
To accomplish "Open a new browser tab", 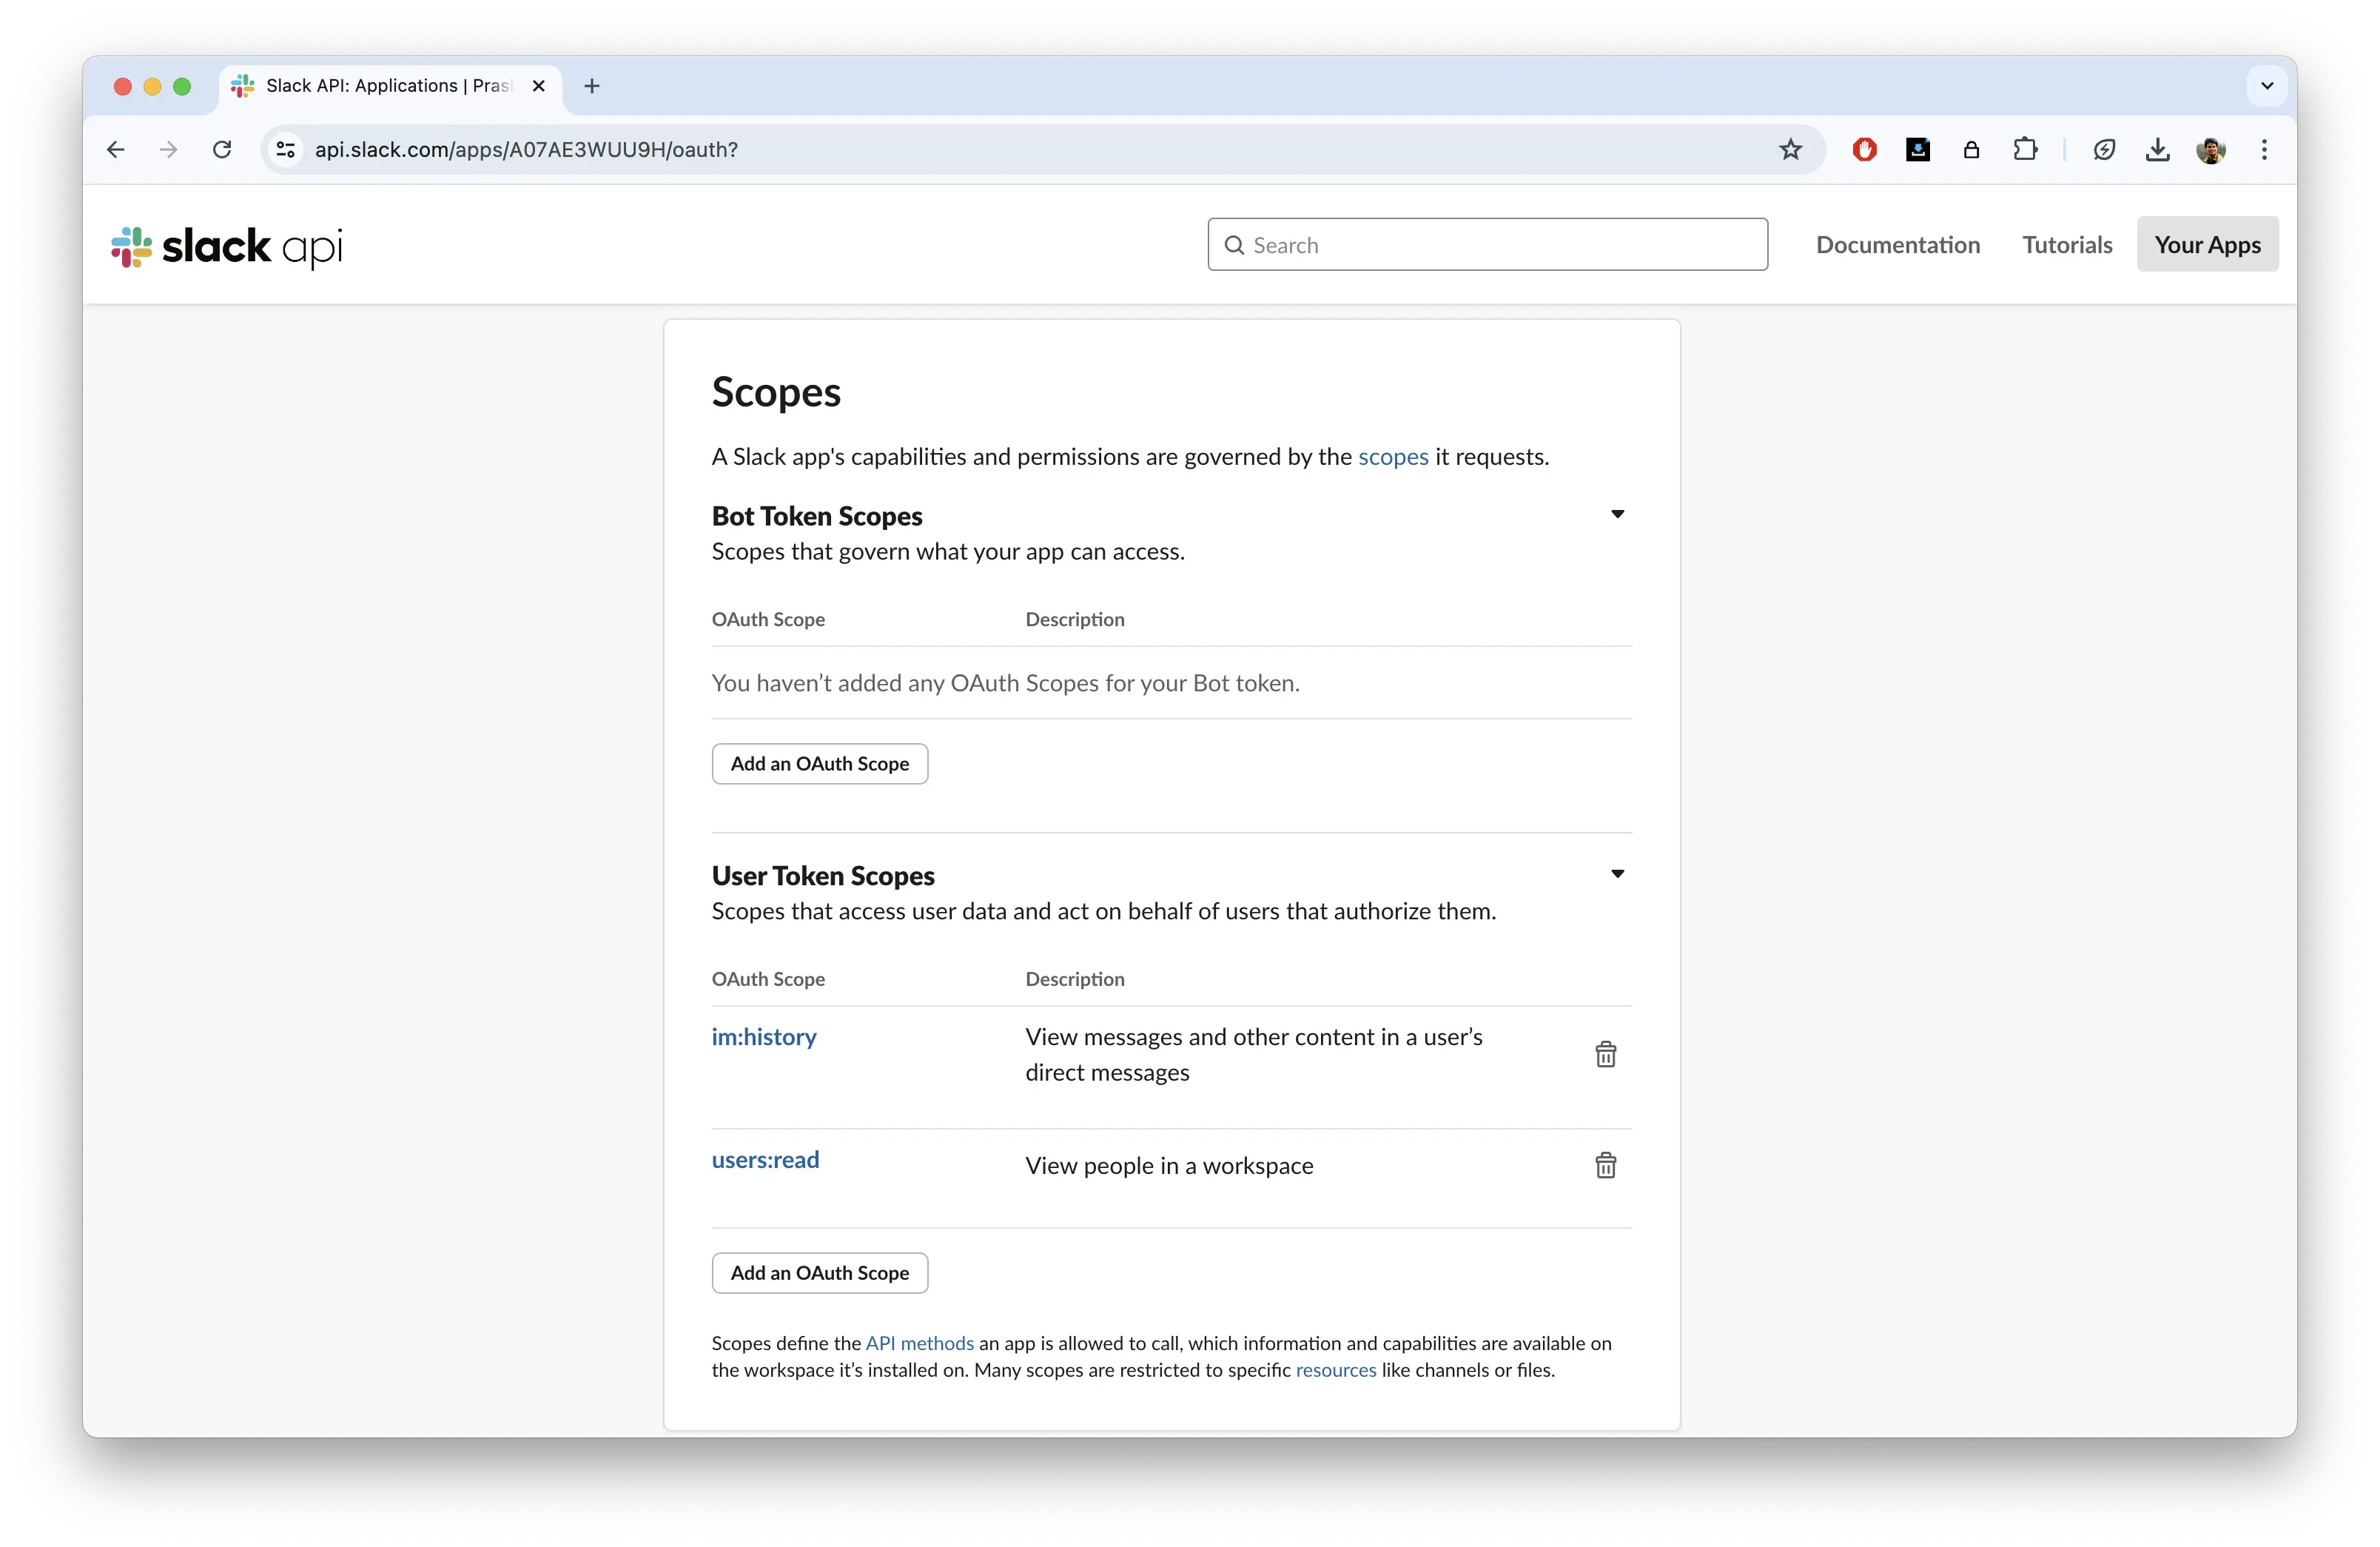I will click(x=592, y=86).
